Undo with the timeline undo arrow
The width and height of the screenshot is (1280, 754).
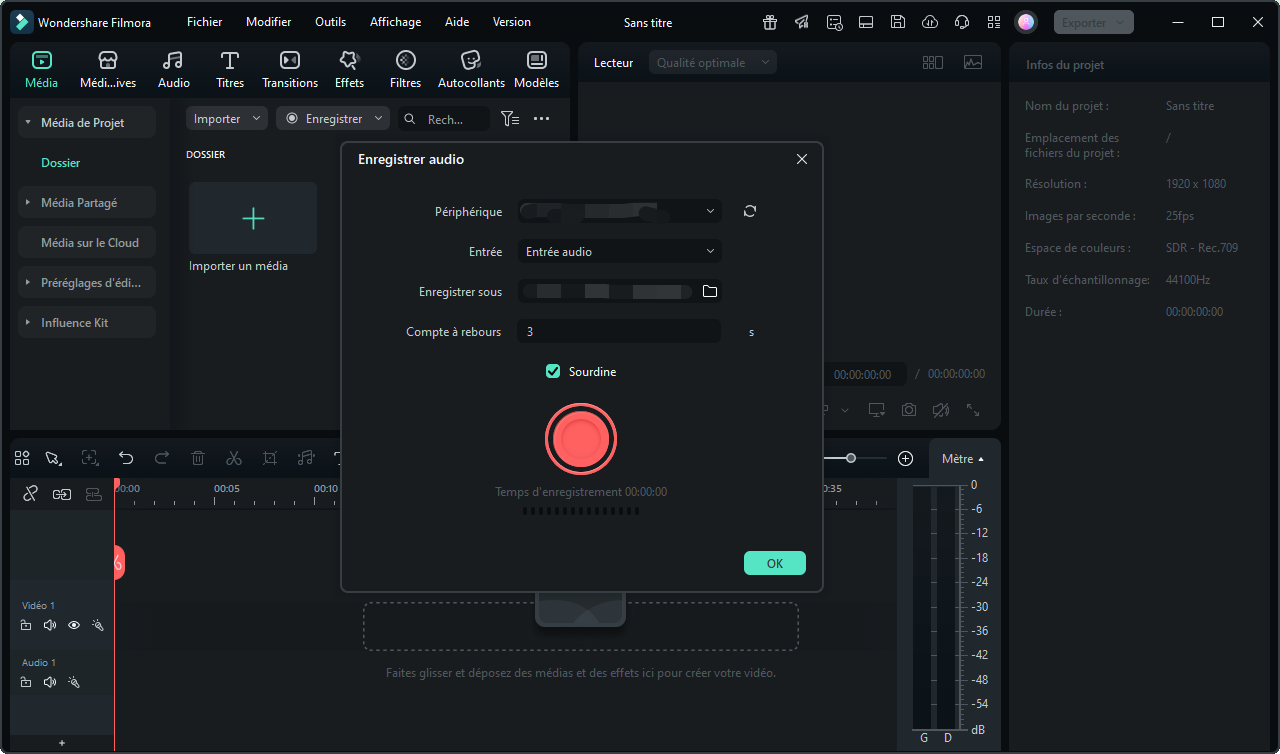pyautogui.click(x=126, y=458)
